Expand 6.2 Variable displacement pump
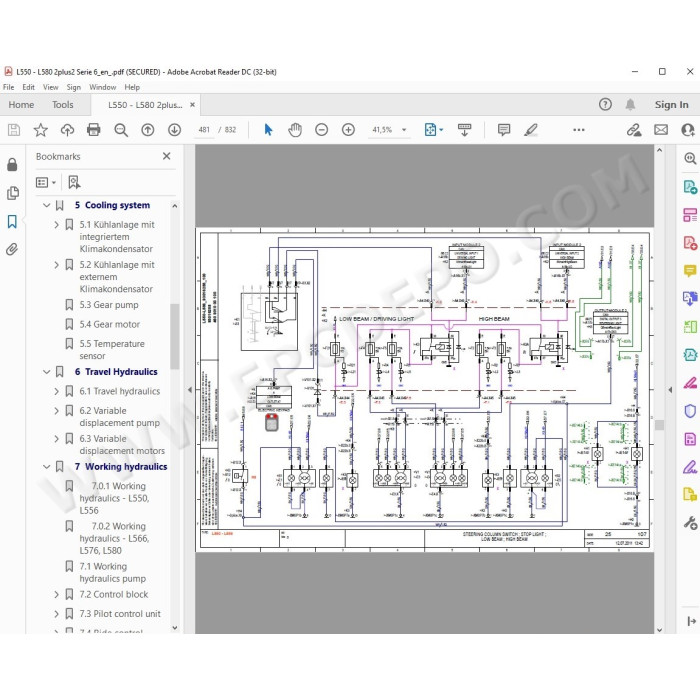Viewport: 700px width, 700px height. (x=56, y=411)
